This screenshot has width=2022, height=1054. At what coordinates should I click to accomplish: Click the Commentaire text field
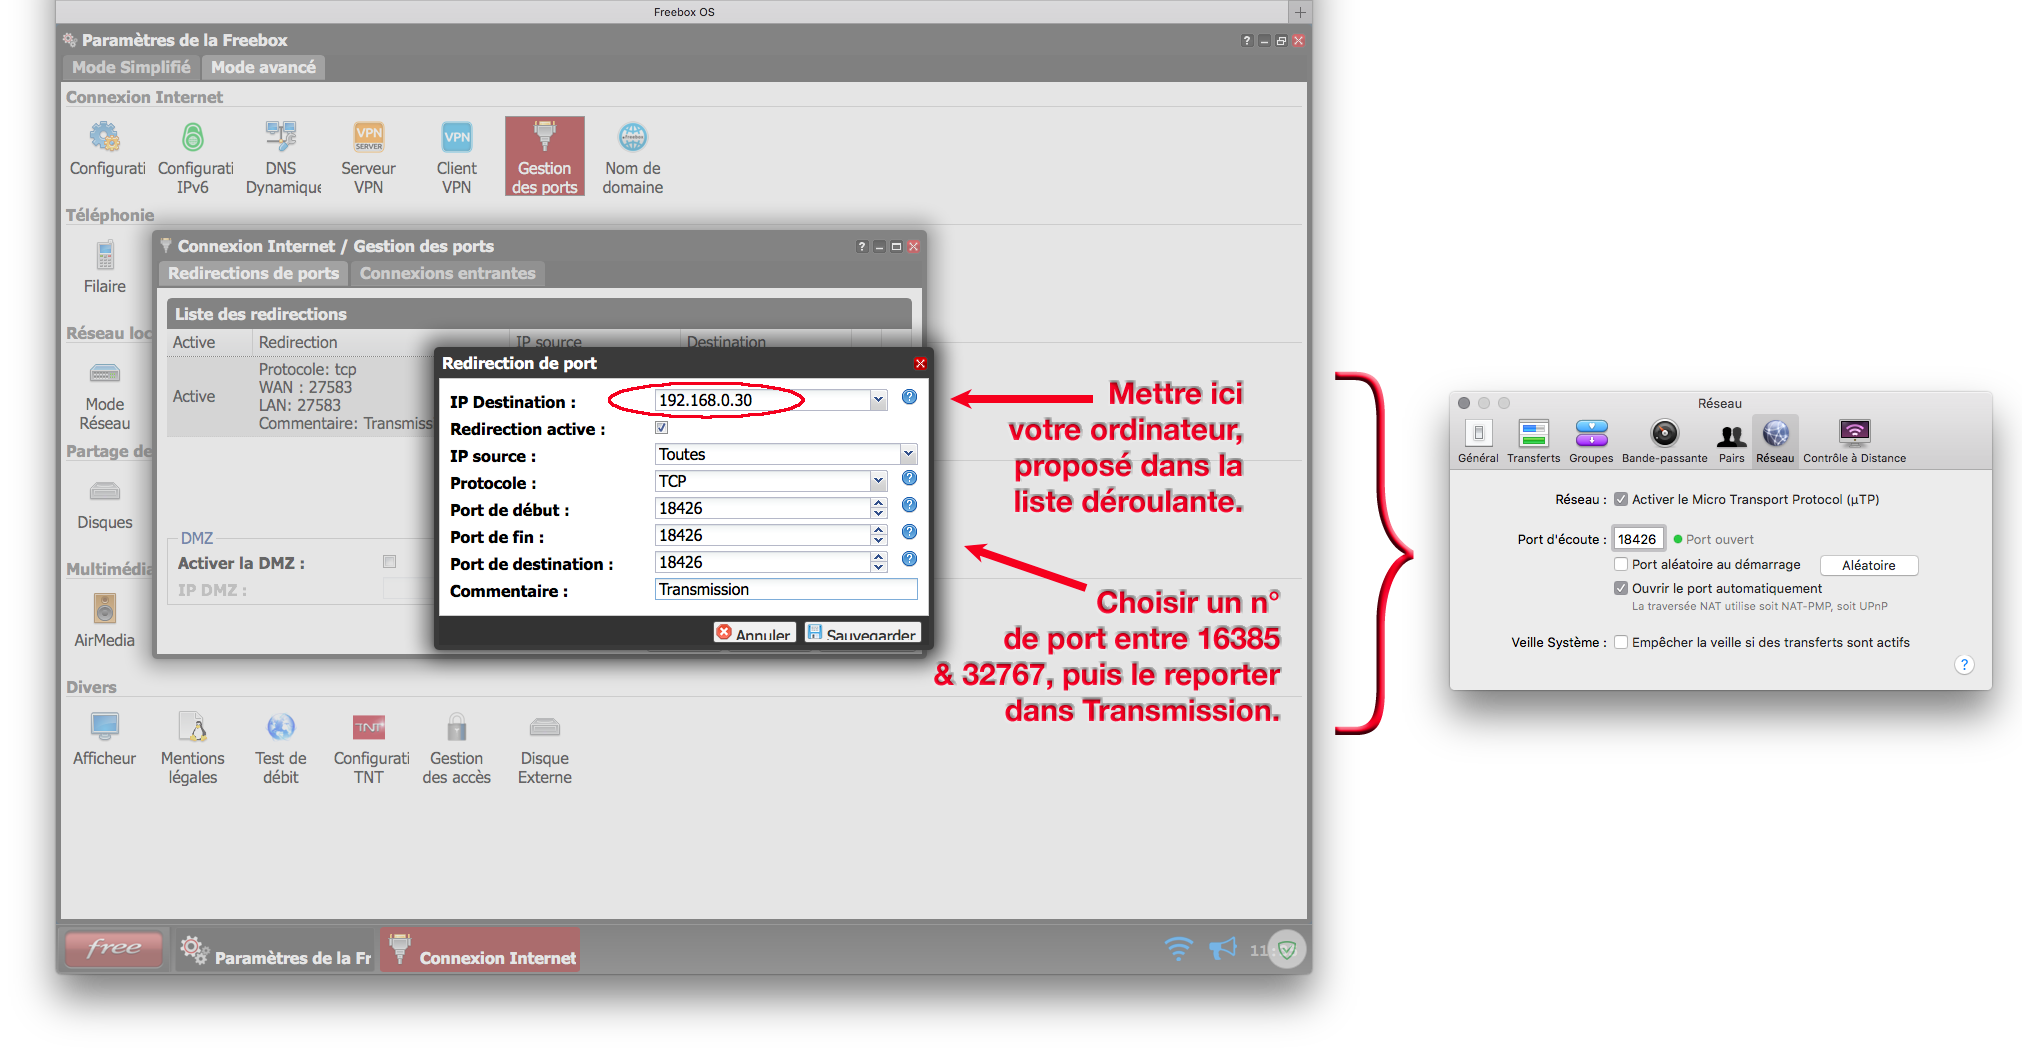(x=785, y=590)
